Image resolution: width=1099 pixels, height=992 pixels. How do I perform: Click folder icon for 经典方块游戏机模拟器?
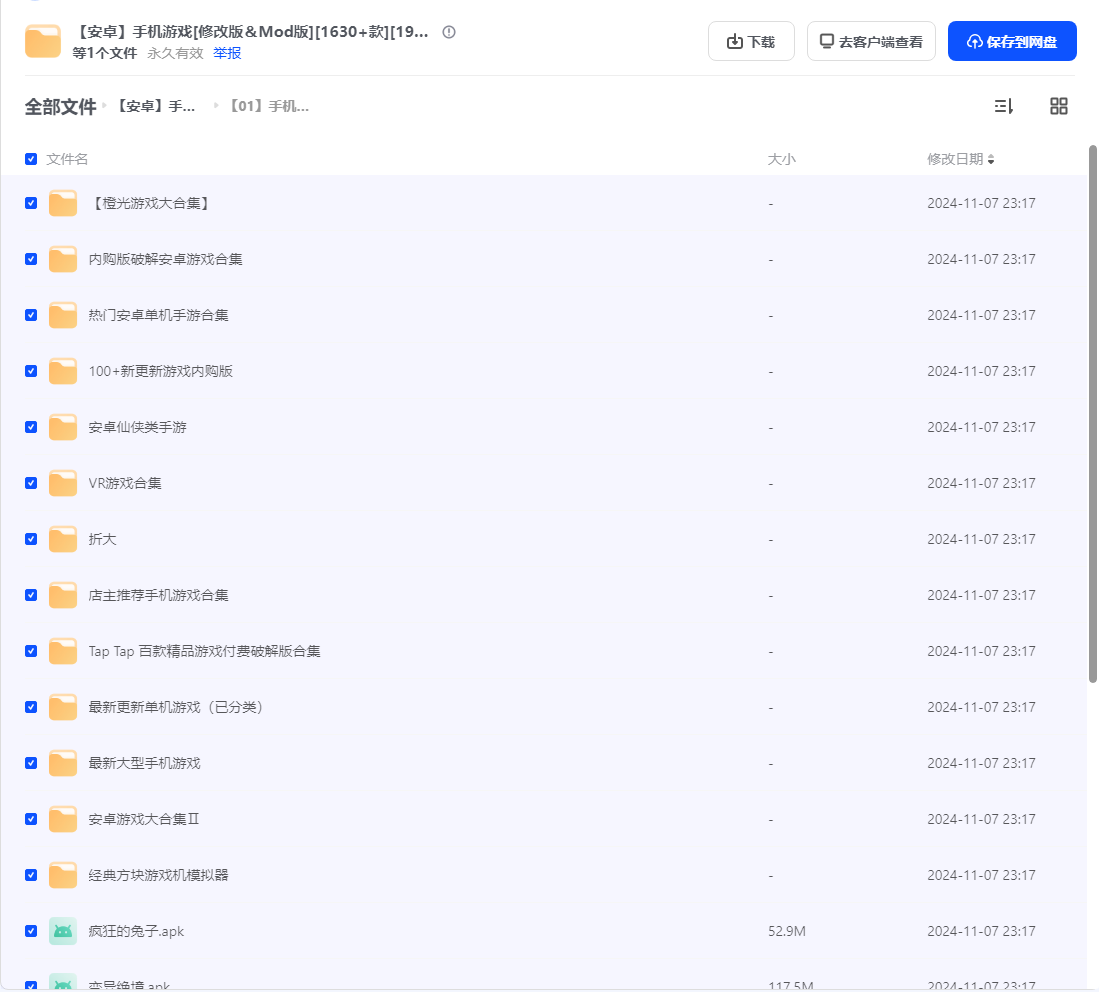63,875
